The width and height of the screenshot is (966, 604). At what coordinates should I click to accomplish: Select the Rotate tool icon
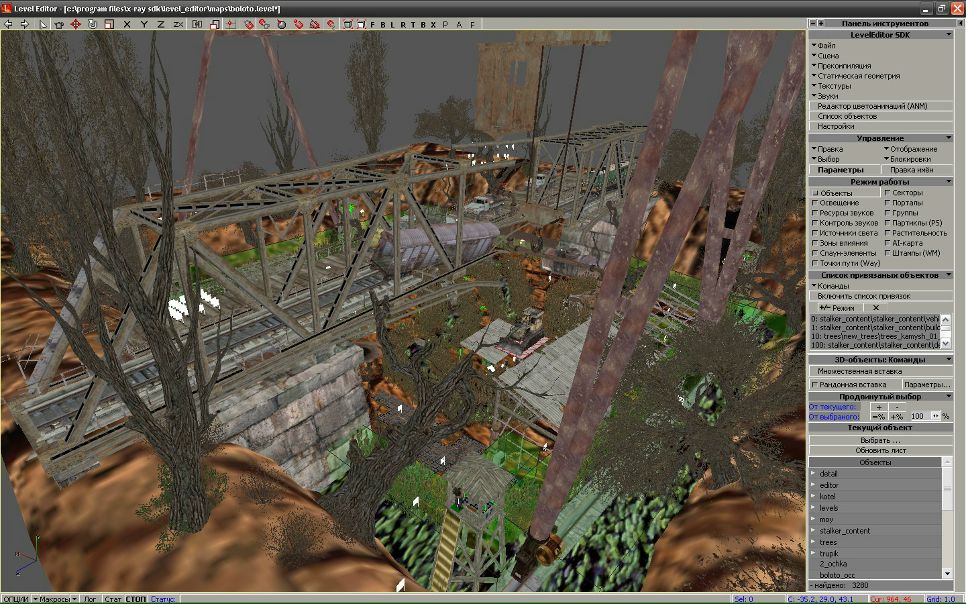tap(92, 23)
